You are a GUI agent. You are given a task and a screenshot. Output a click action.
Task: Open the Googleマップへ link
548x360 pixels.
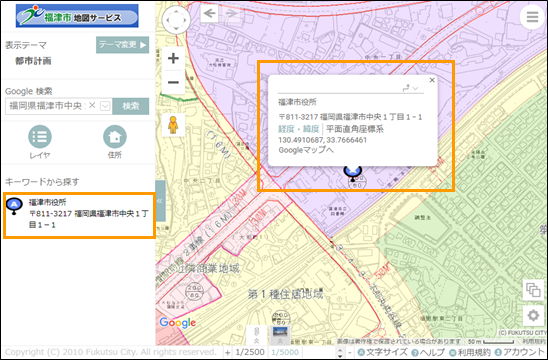pos(306,150)
